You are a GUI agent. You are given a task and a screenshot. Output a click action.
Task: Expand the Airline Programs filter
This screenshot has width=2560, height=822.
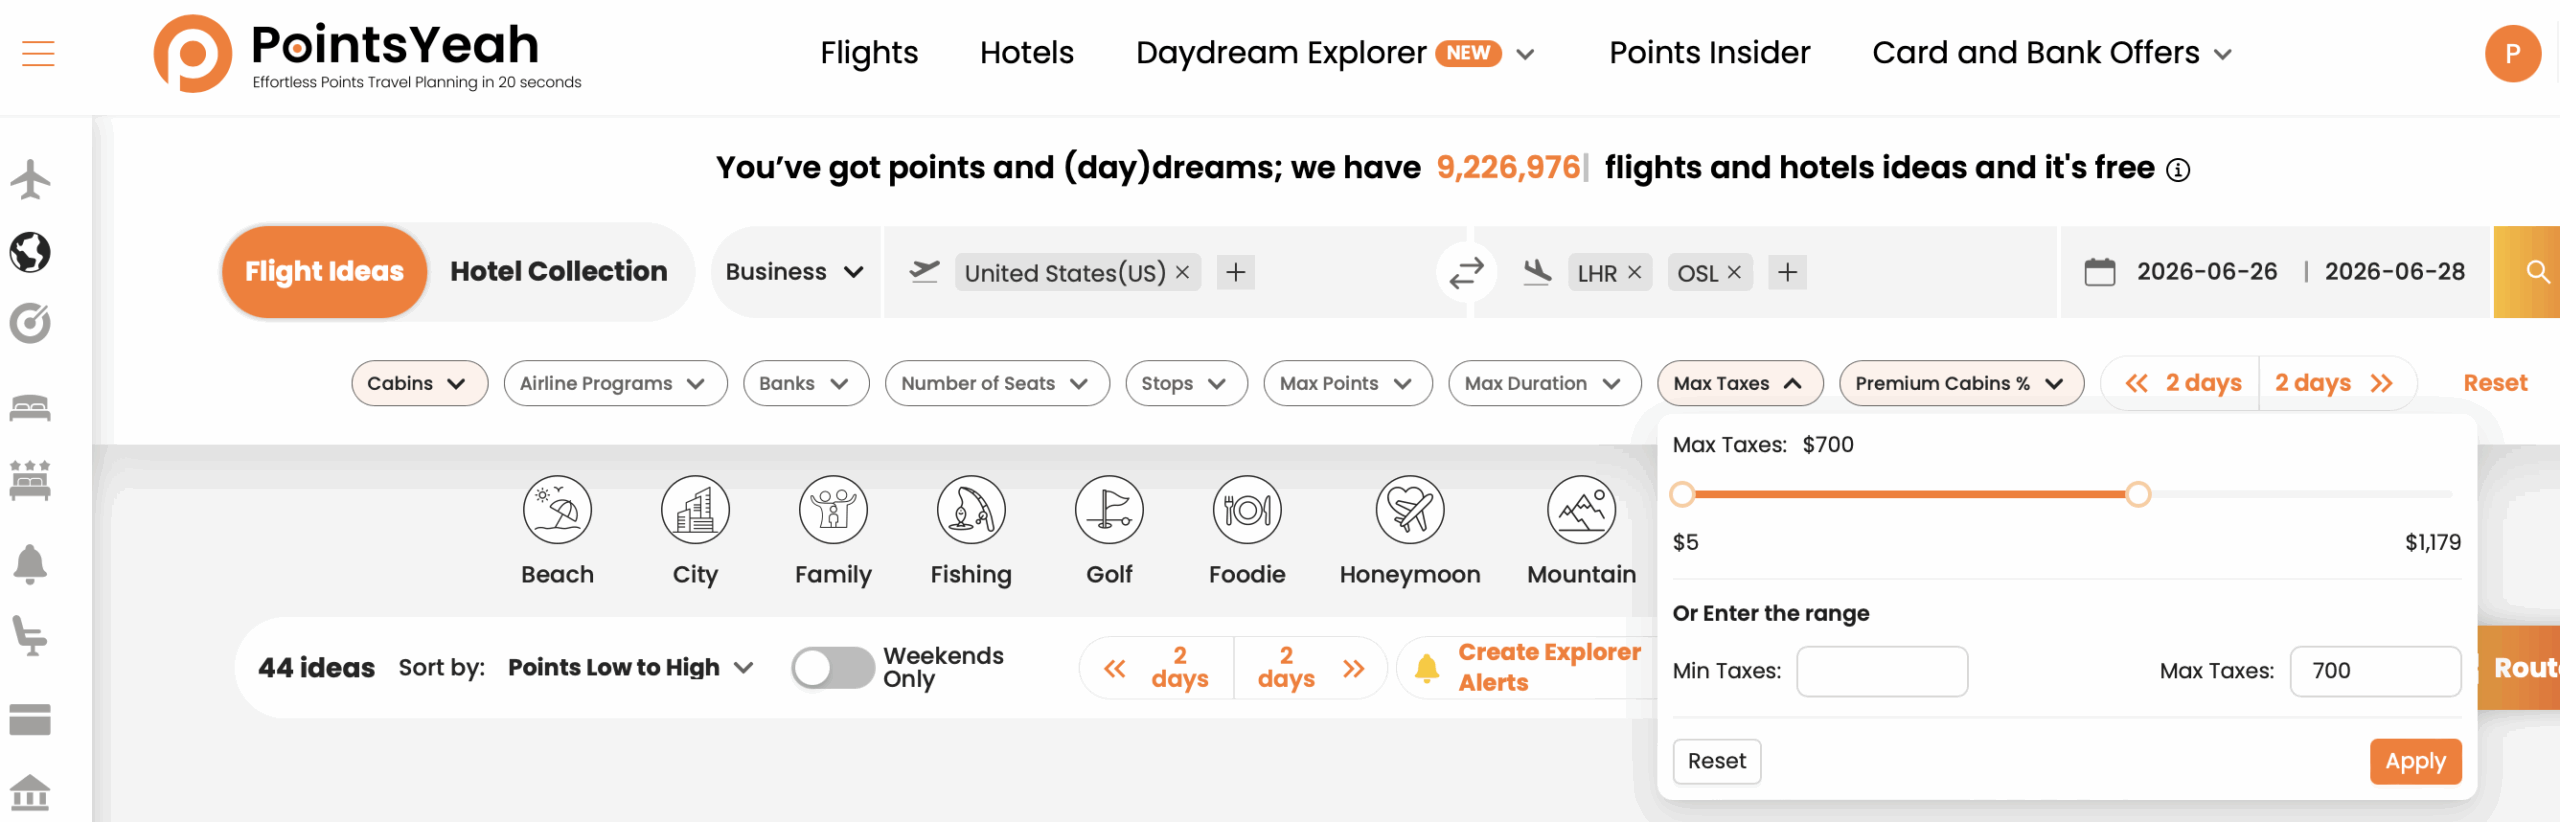(x=613, y=384)
